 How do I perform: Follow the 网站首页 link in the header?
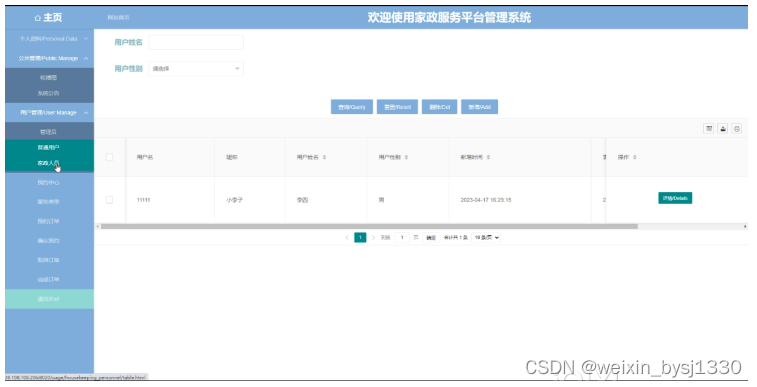(118, 18)
